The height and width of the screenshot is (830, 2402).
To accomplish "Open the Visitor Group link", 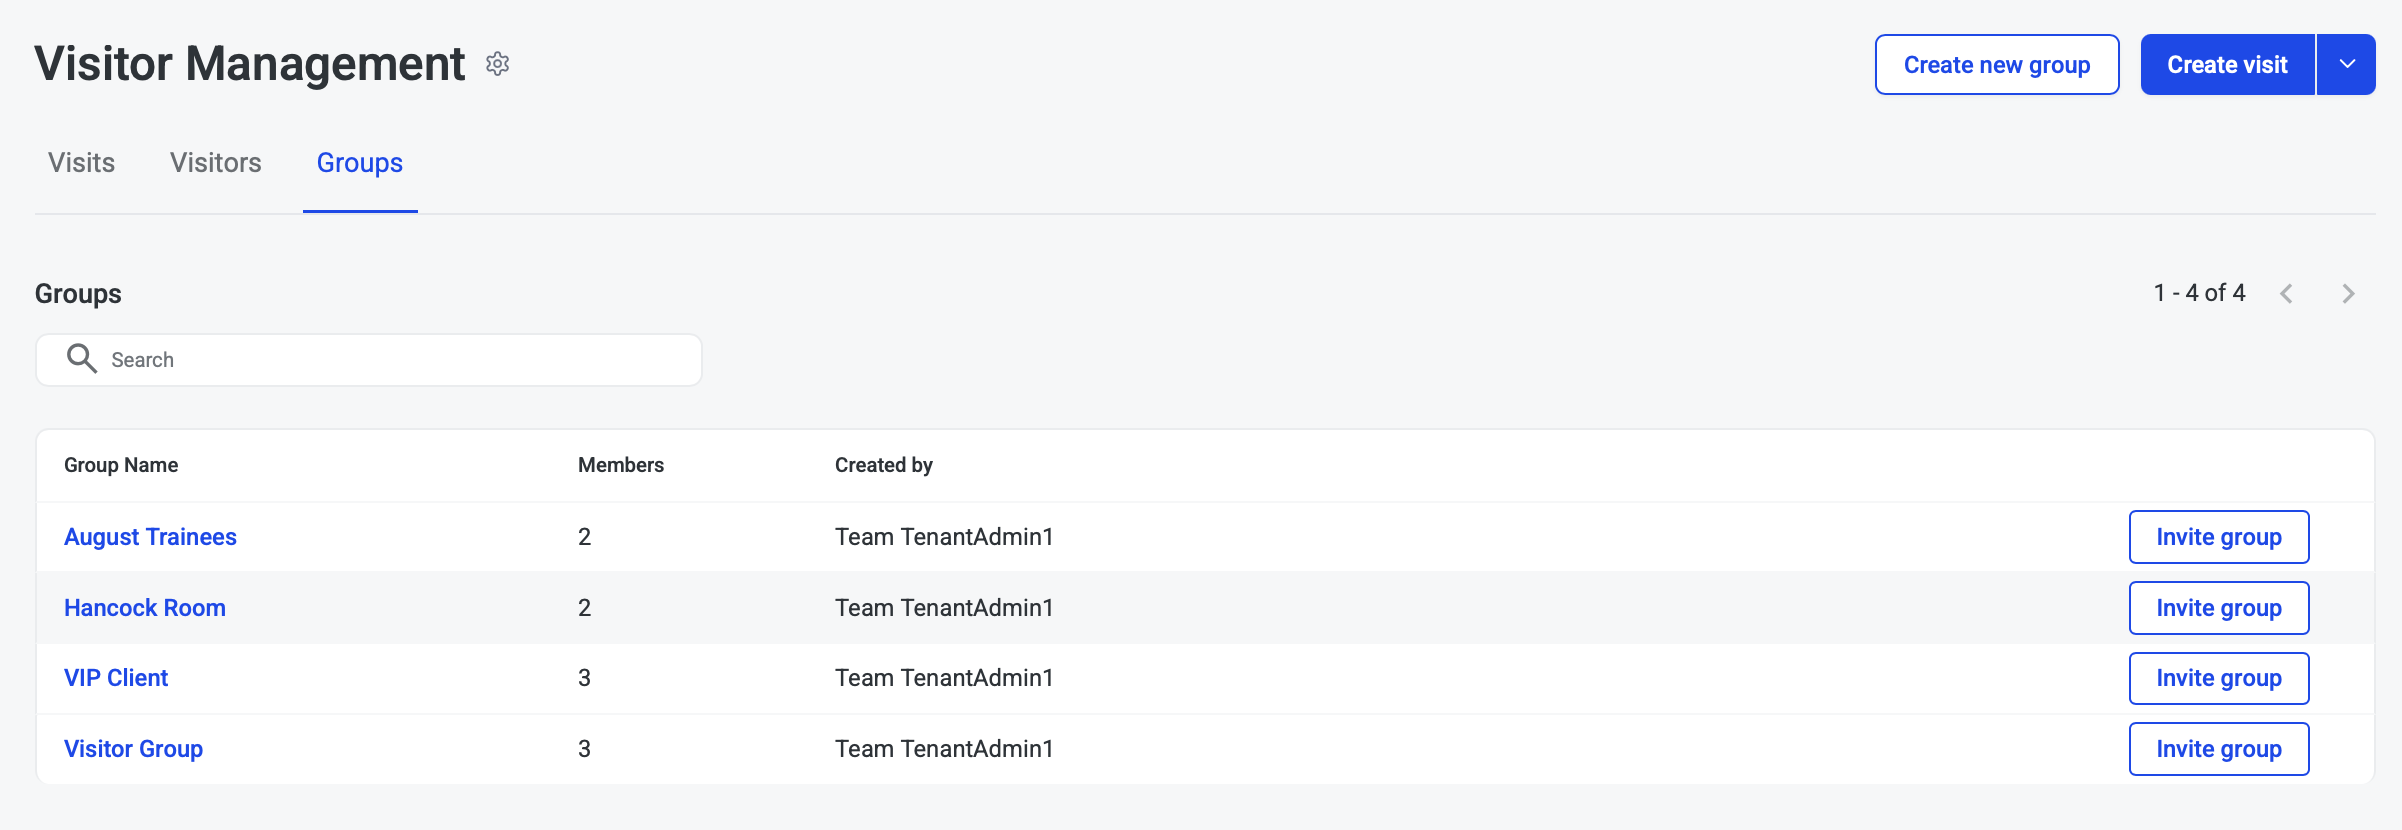I will pyautogui.click(x=133, y=749).
